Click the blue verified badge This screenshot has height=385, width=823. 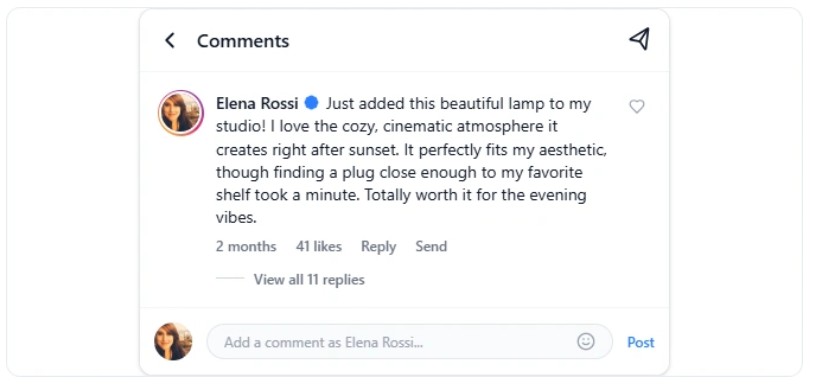312,103
